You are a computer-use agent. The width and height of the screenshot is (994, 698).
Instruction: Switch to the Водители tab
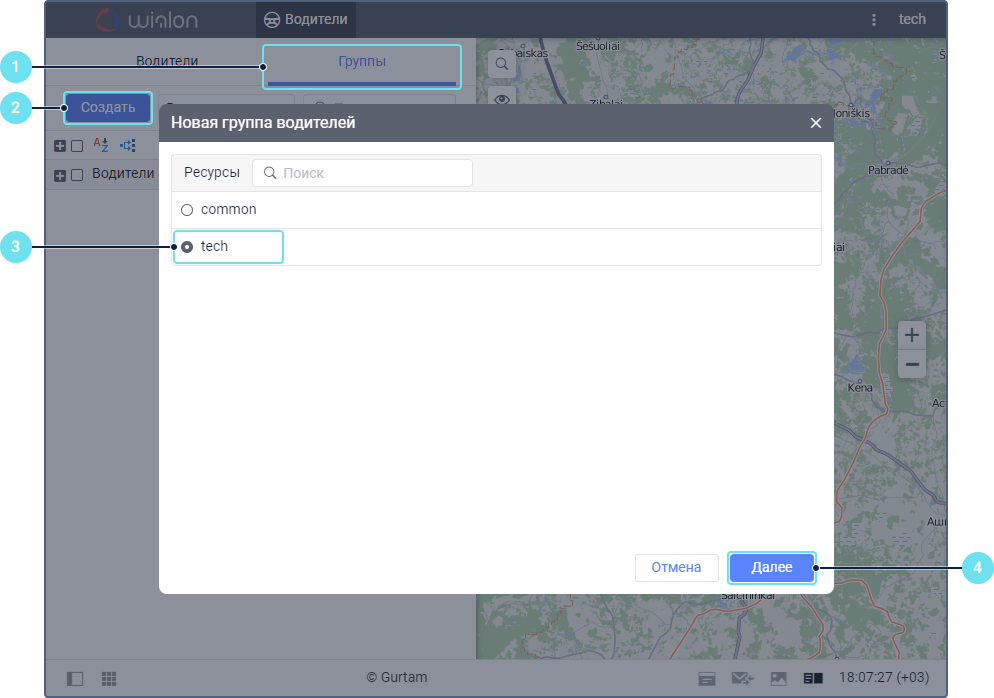167,61
